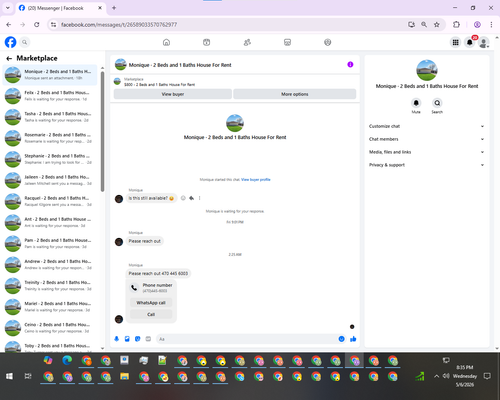Viewport: 500px width, 400px height.
Task: Open the account profile avatar menu
Action: [484, 42]
